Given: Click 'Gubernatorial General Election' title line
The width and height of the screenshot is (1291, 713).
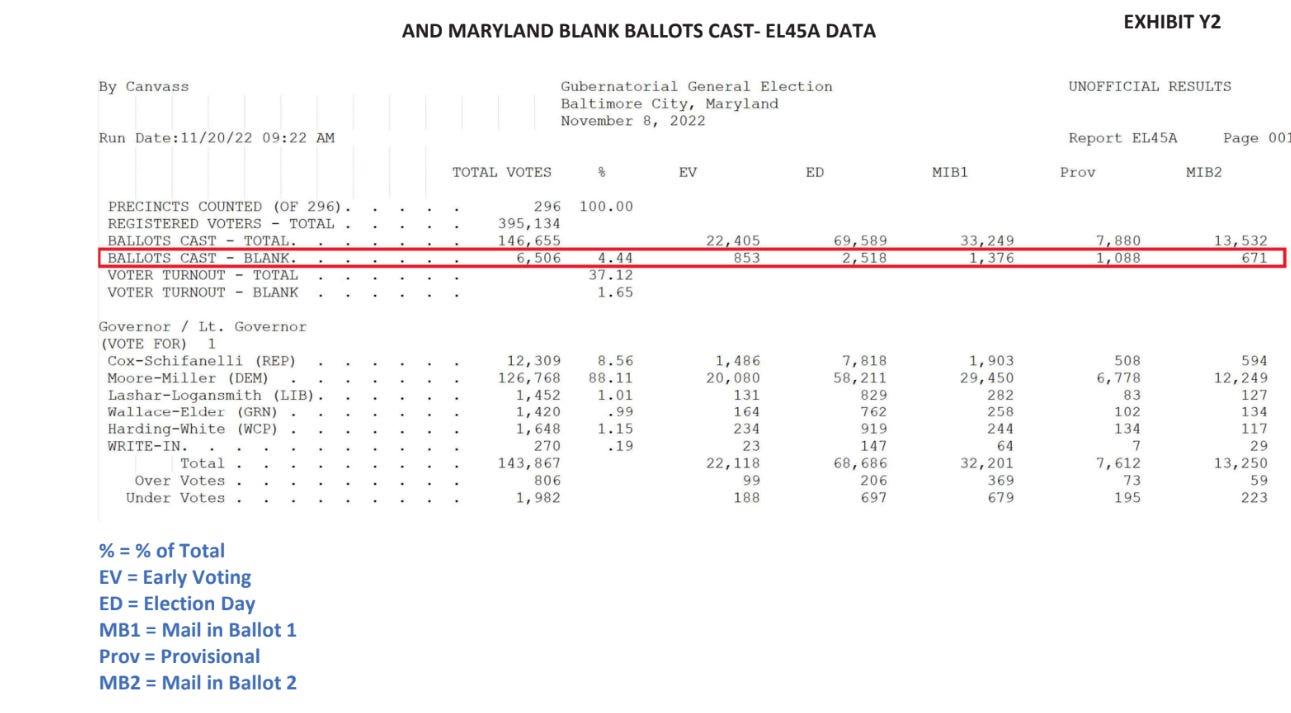Looking at the screenshot, I should (x=696, y=87).
